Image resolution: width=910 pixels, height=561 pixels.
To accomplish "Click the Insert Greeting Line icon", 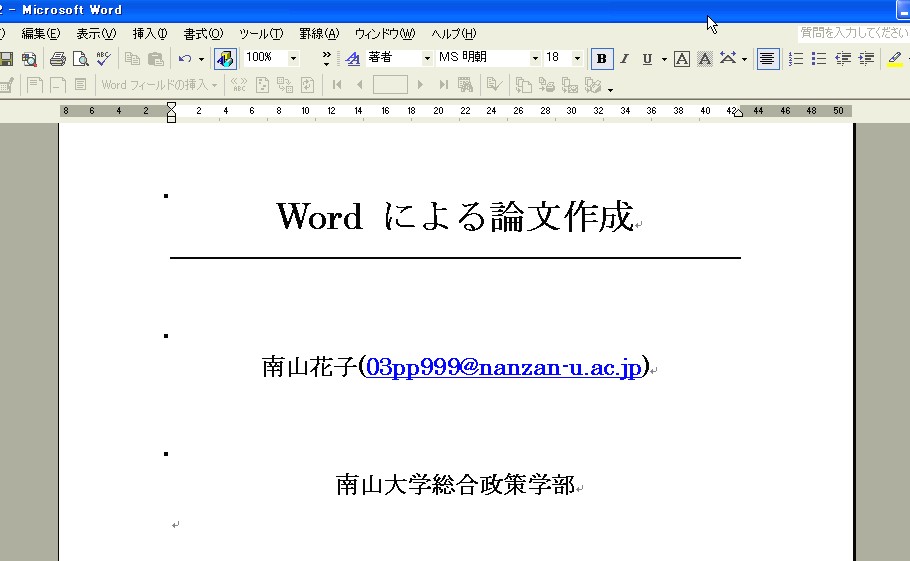I will tap(57, 85).
